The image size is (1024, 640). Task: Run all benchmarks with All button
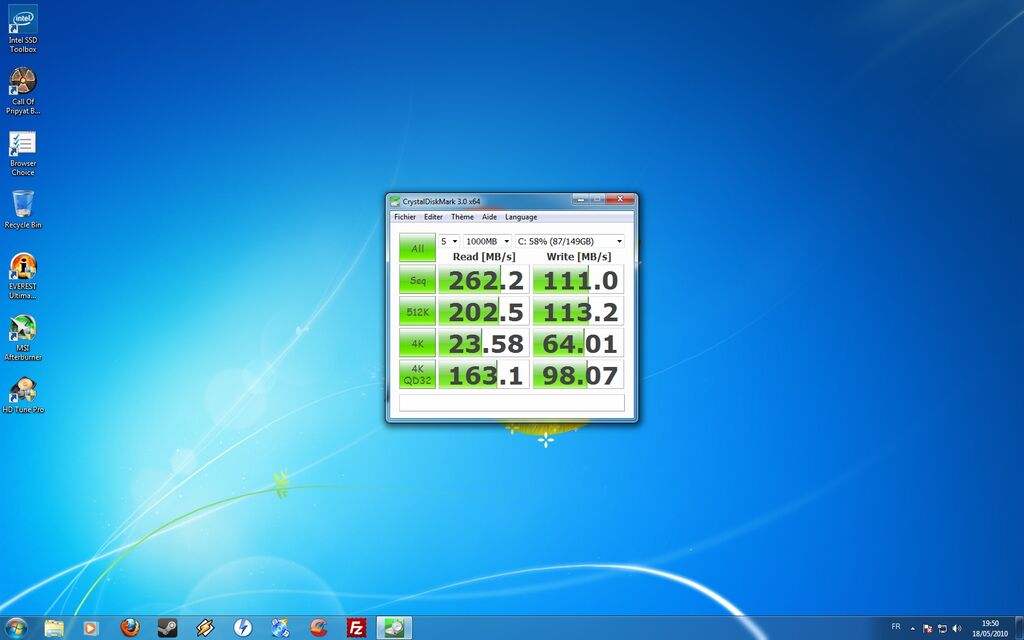point(417,248)
